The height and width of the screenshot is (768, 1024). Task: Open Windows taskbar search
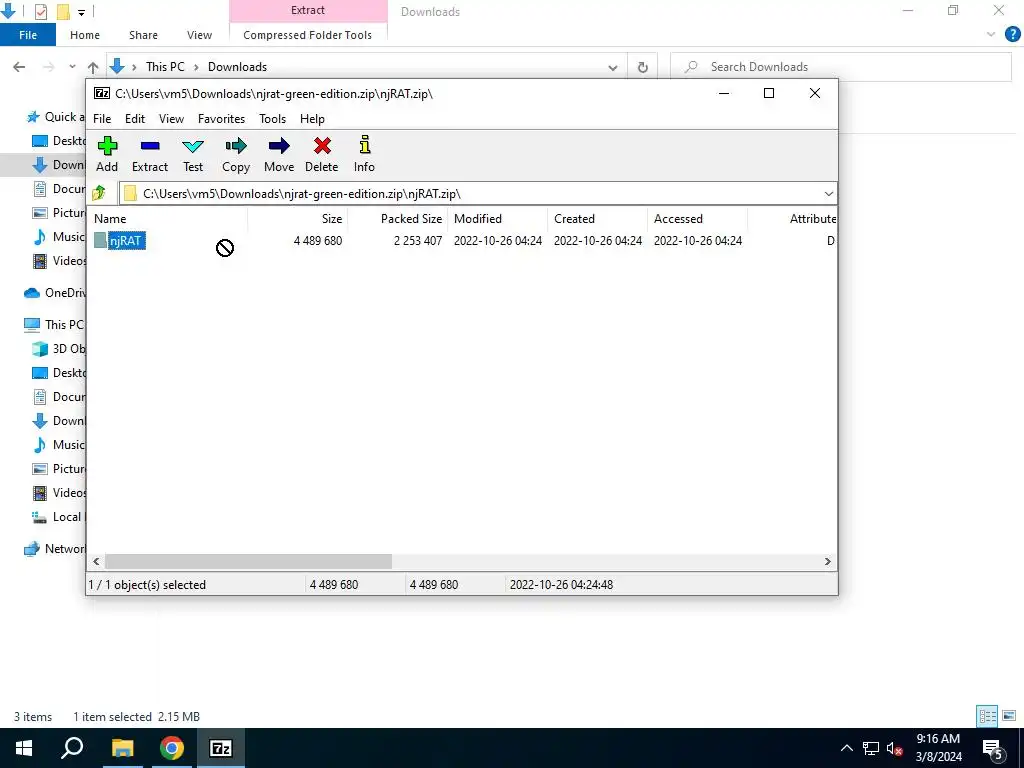[x=72, y=748]
